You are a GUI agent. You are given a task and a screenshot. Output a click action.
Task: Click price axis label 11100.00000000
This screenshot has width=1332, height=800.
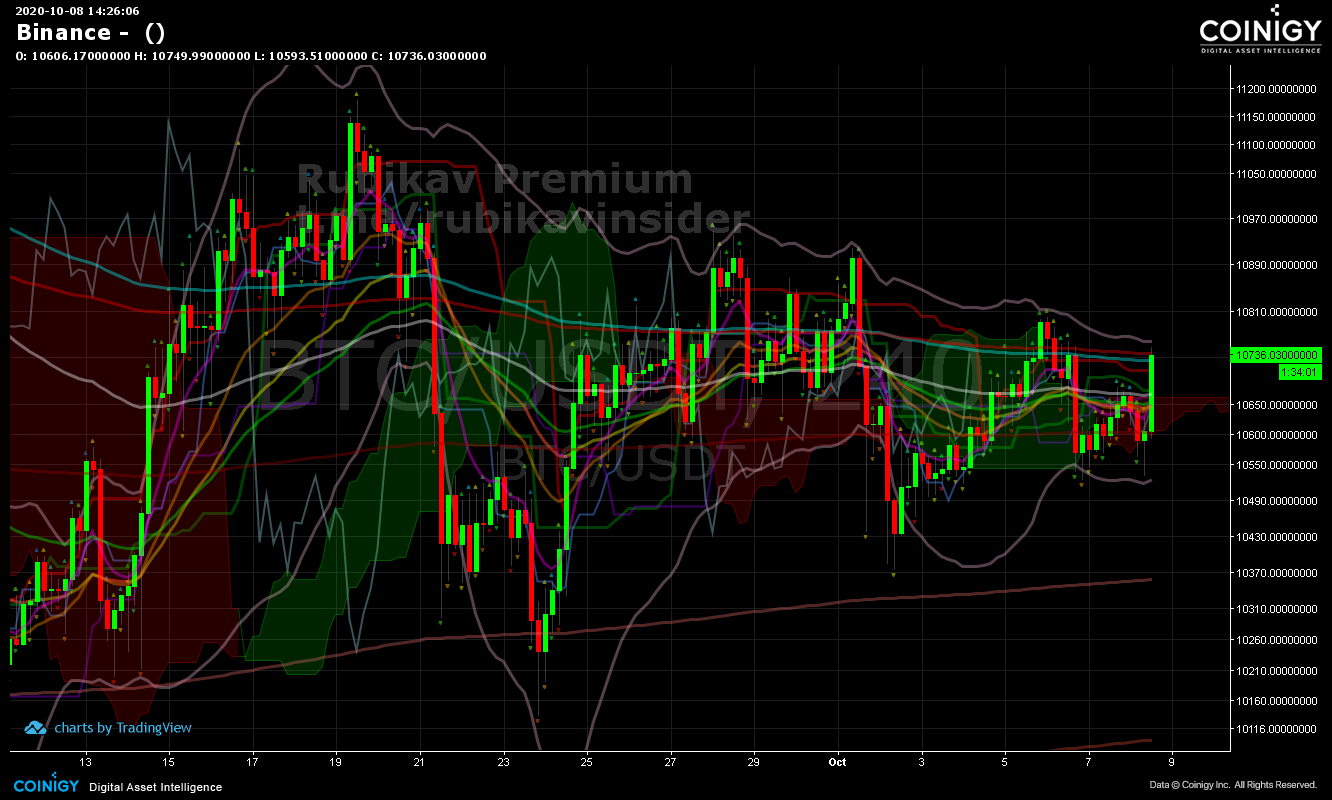[x=1276, y=145]
